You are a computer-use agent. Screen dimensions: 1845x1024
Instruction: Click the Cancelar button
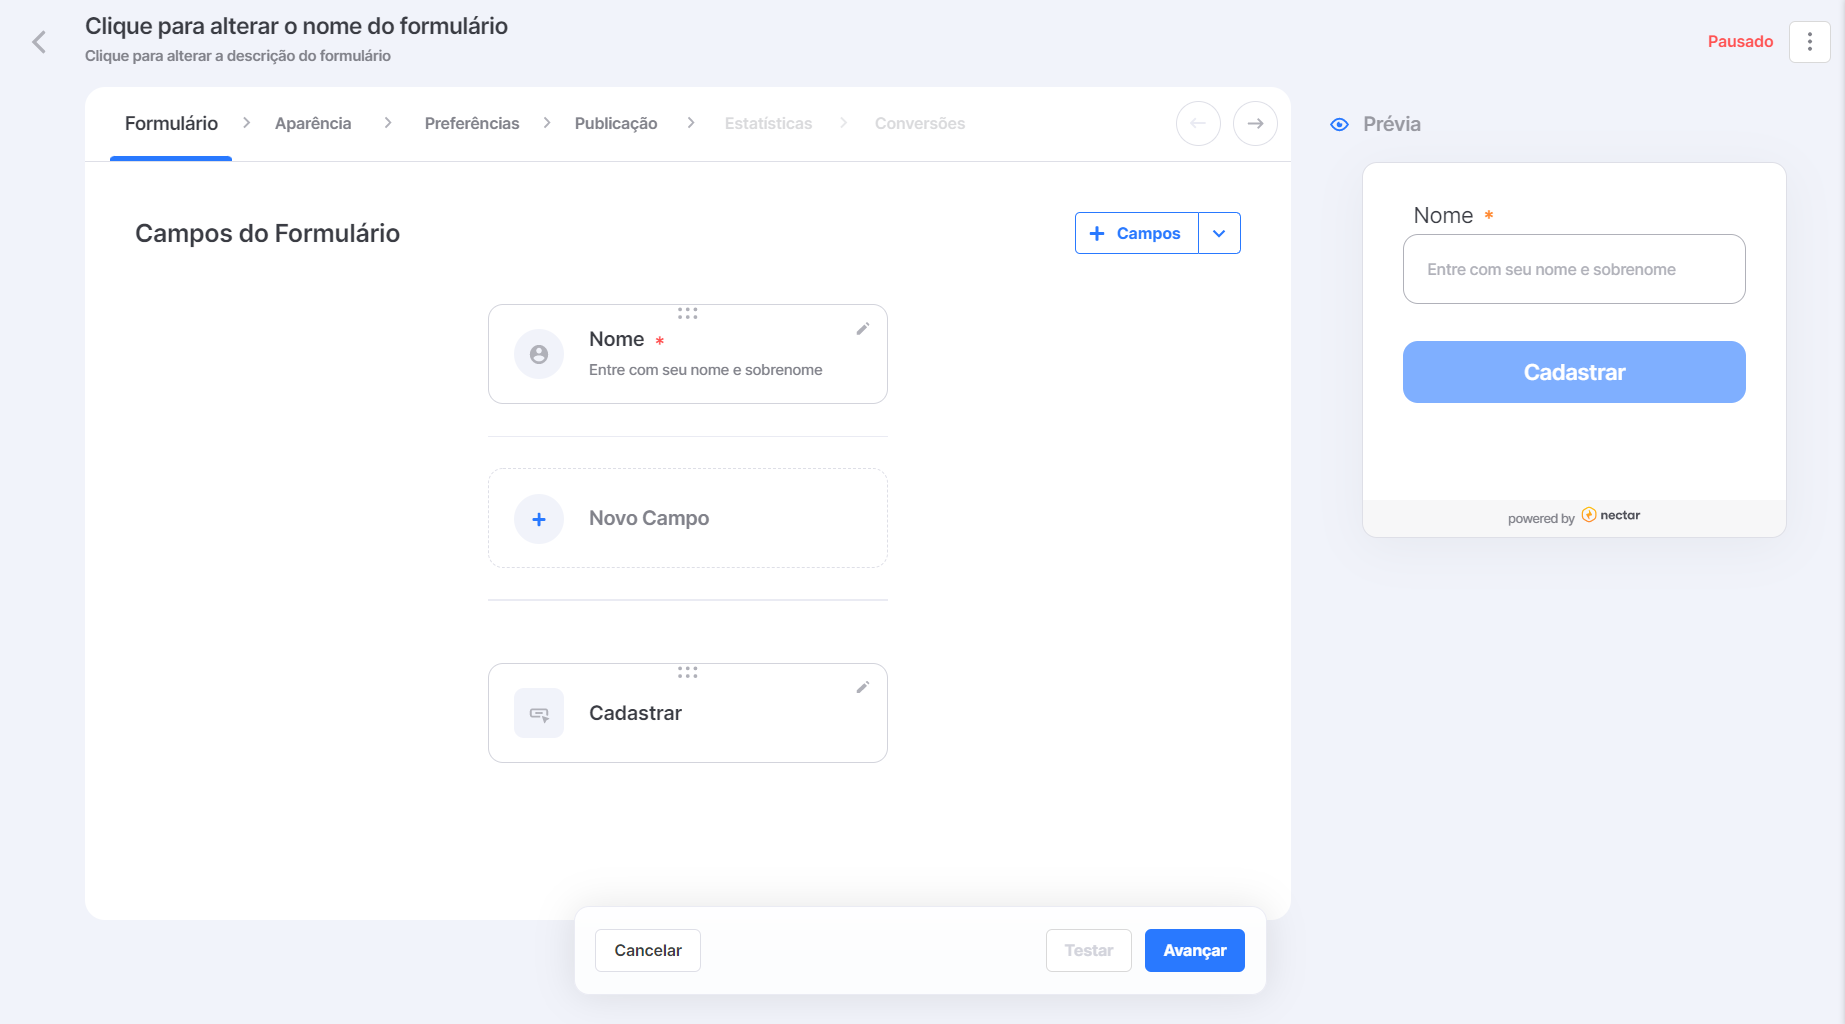coord(648,951)
